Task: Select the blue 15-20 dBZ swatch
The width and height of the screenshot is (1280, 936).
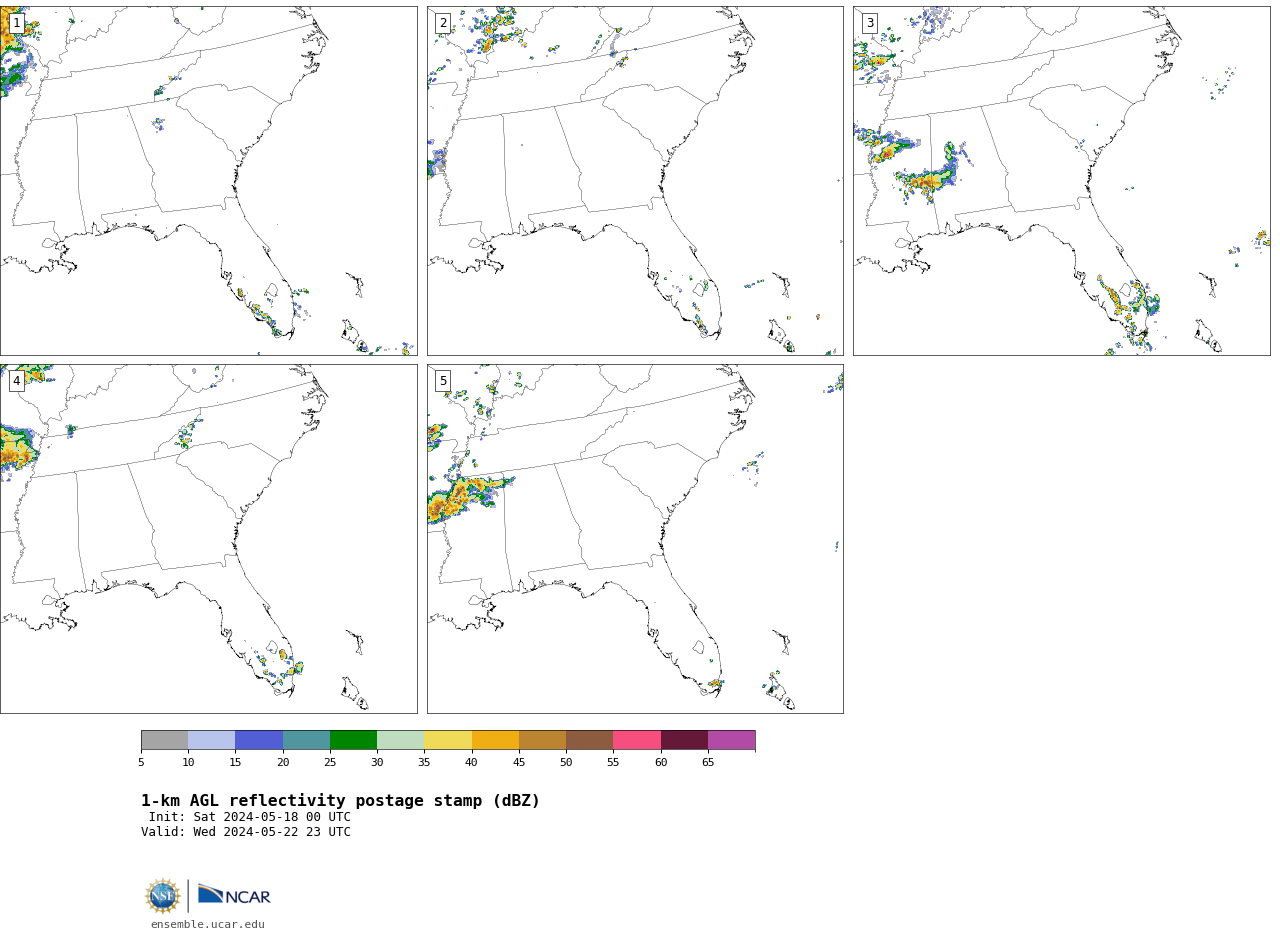Action: (259, 740)
